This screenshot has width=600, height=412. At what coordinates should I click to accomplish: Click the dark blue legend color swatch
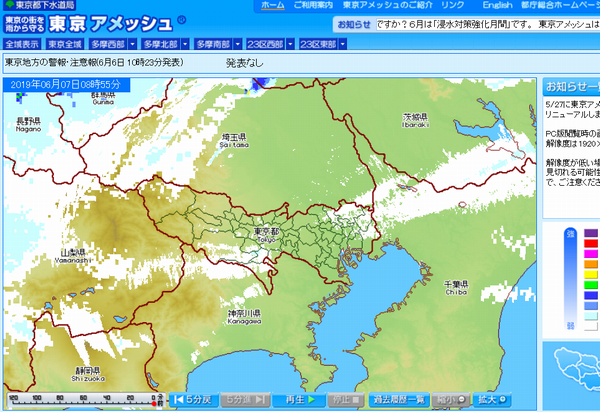click(x=590, y=295)
